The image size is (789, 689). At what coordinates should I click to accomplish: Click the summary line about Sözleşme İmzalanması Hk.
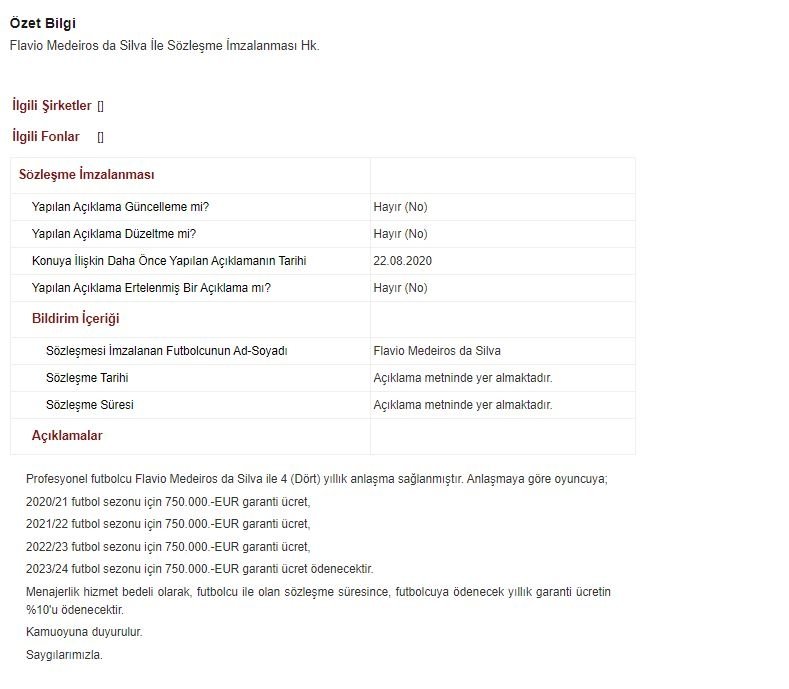tap(165, 46)
